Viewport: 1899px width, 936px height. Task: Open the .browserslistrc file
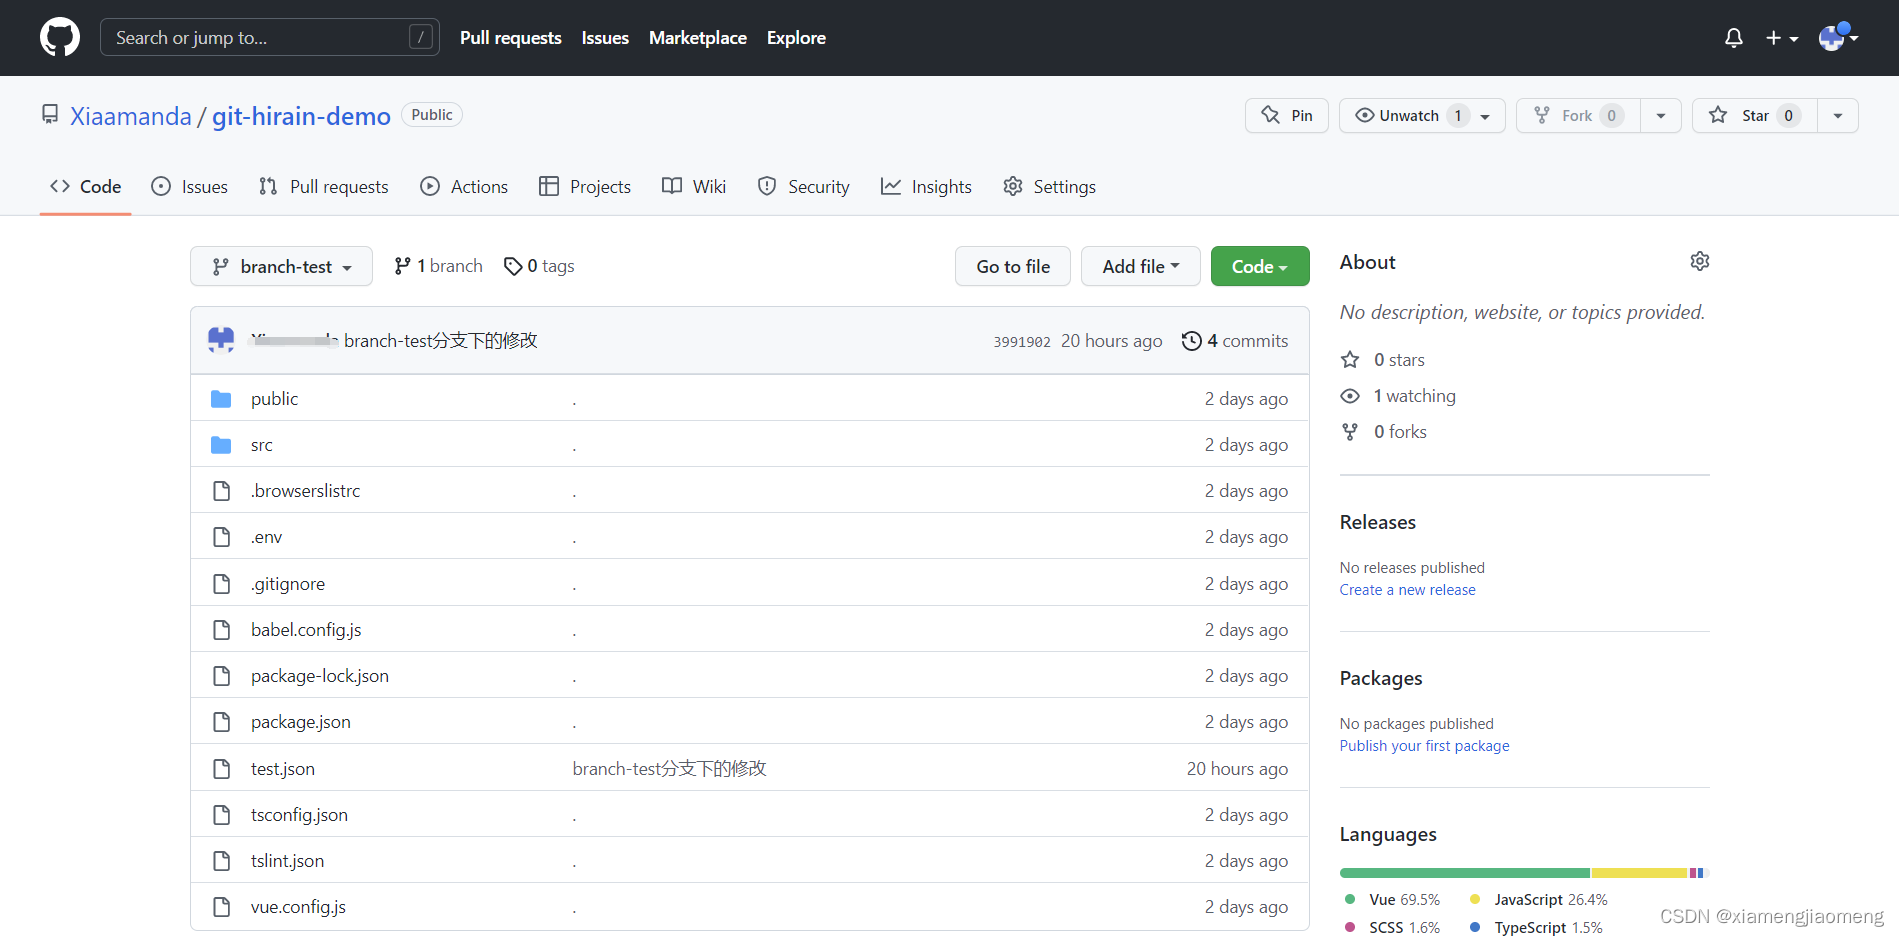coord(306,491)
